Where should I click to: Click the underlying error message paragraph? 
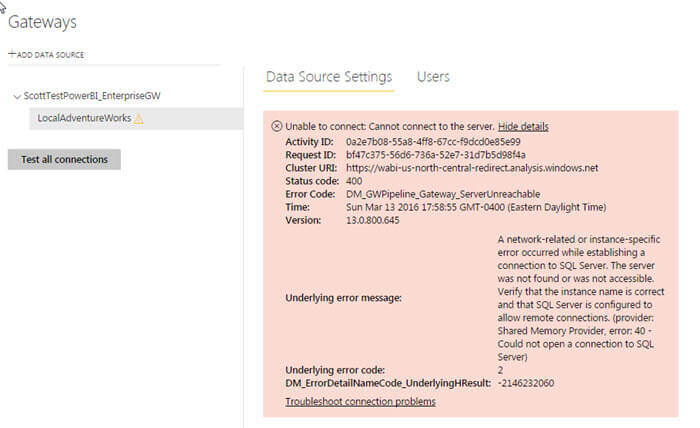(576, 298)
